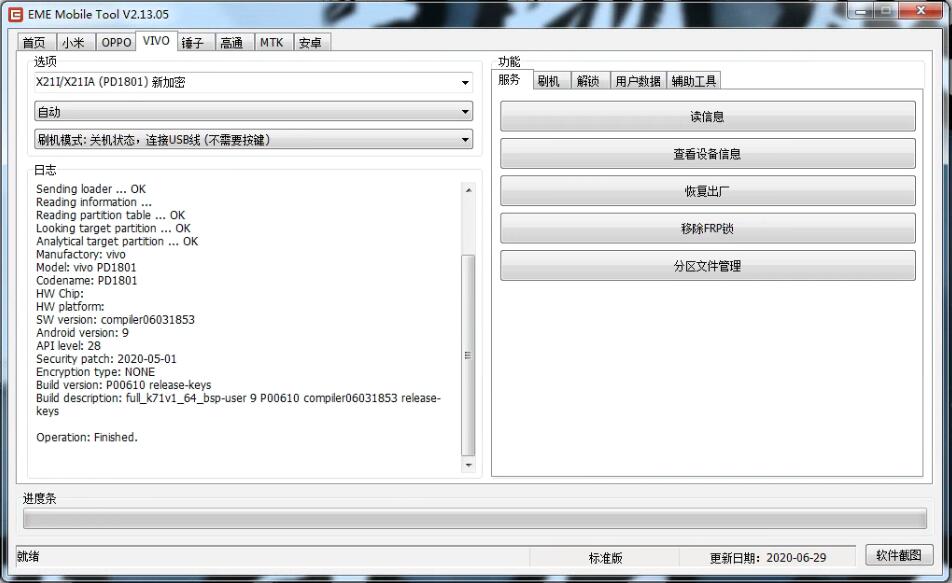Open 分区文件管理 button

click(x=707, y=266)
